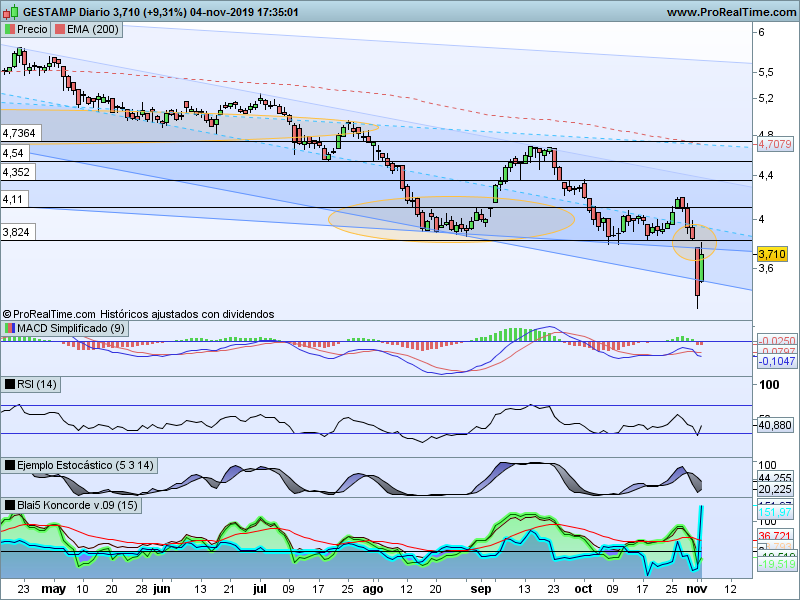Click the EMA (200) legend button
This screenshot has height=600, width=800.
[87, 30]
